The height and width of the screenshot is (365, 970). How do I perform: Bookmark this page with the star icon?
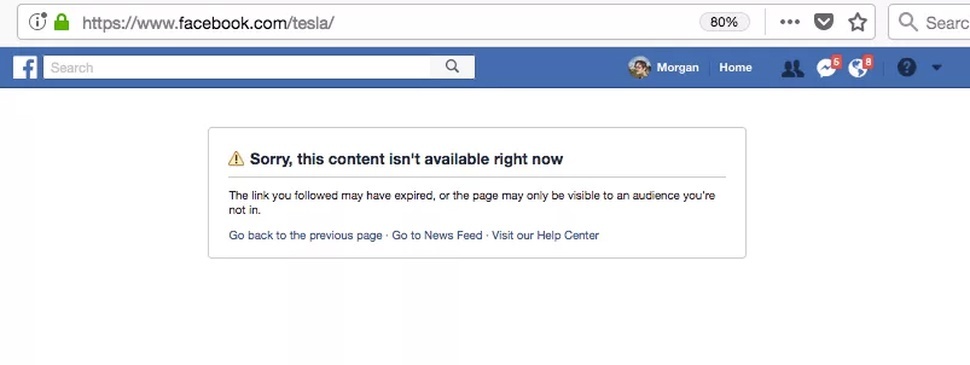(857, 22)
